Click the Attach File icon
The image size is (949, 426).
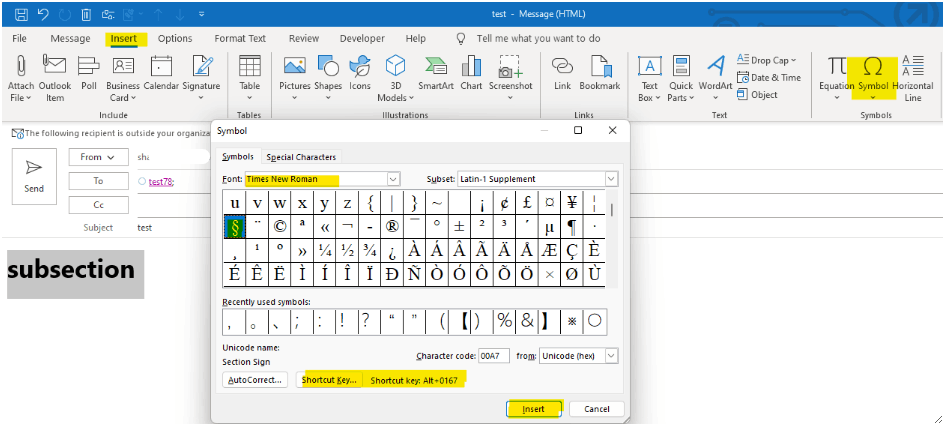[x=20, y=68]
